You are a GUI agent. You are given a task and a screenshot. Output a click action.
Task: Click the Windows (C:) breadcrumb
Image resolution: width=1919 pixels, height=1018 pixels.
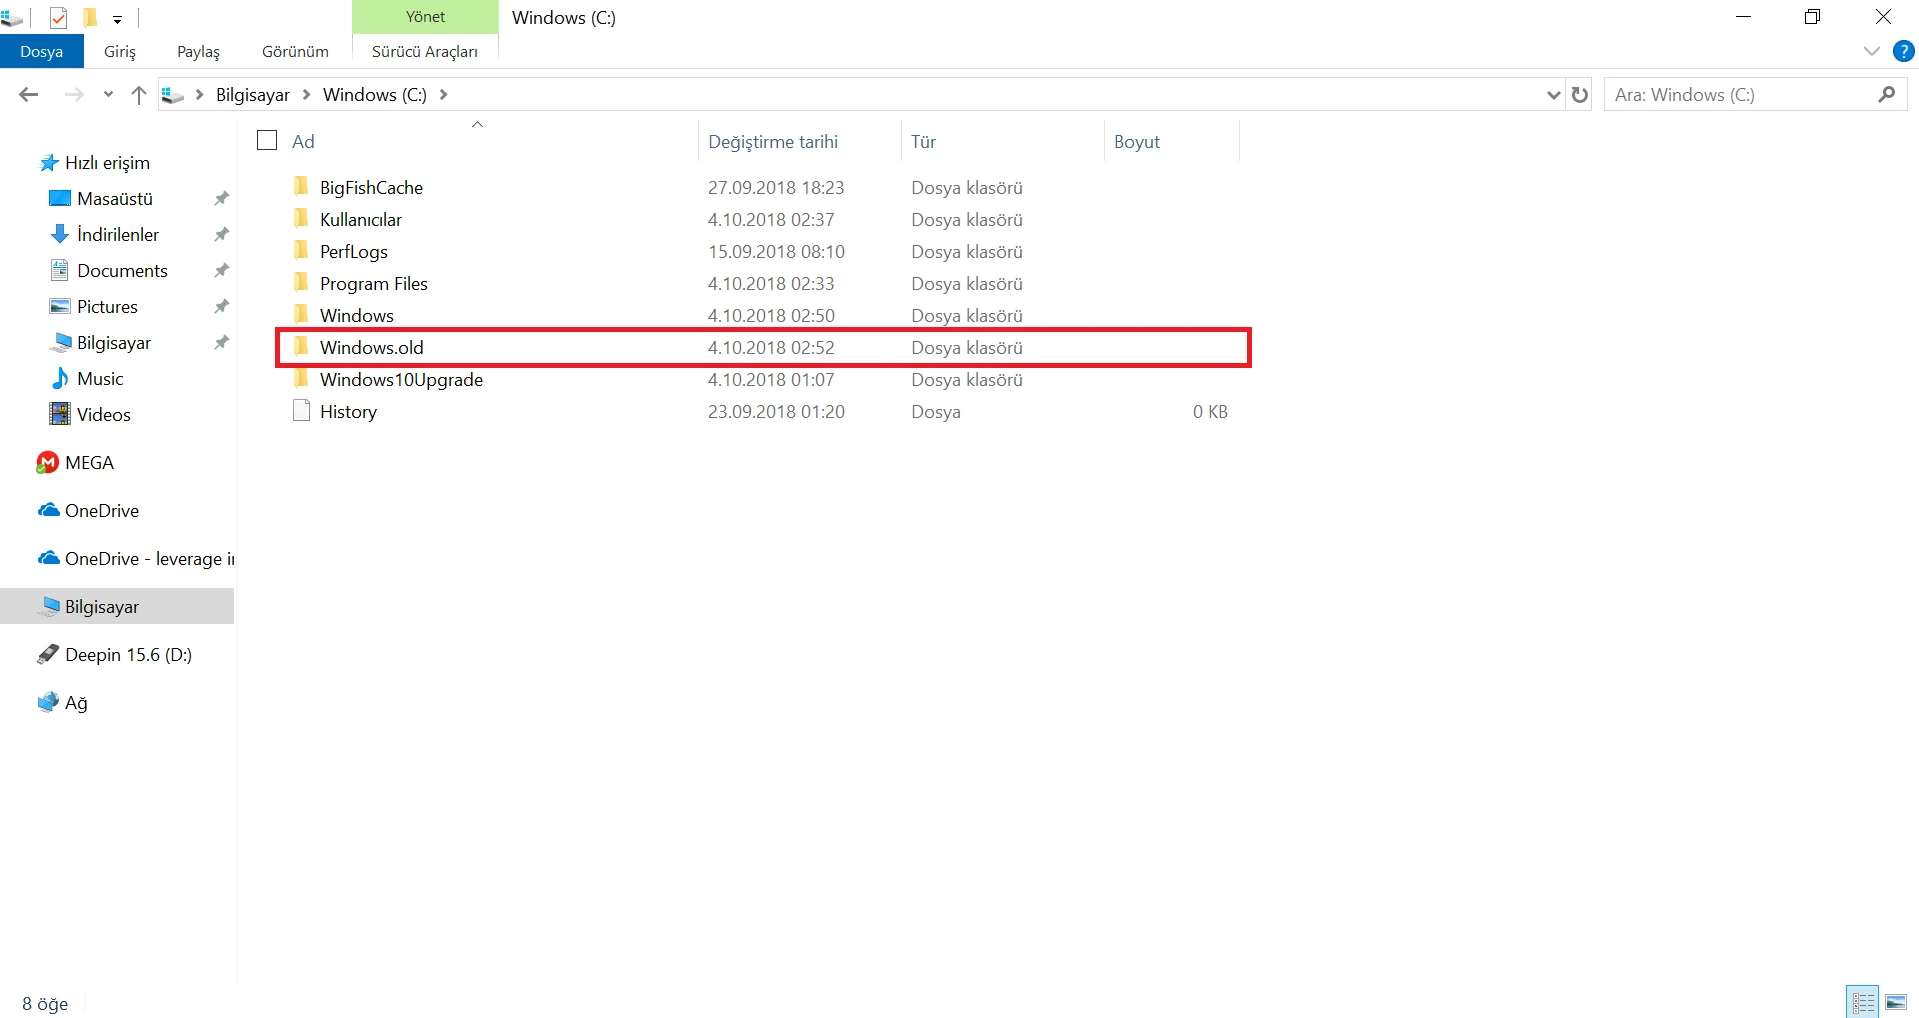coord(375,95)
